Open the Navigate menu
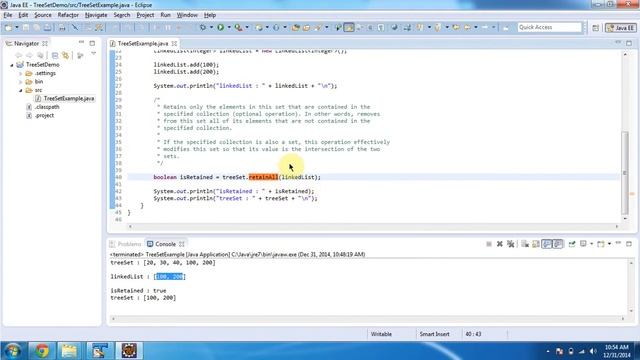 pos(96,15)
